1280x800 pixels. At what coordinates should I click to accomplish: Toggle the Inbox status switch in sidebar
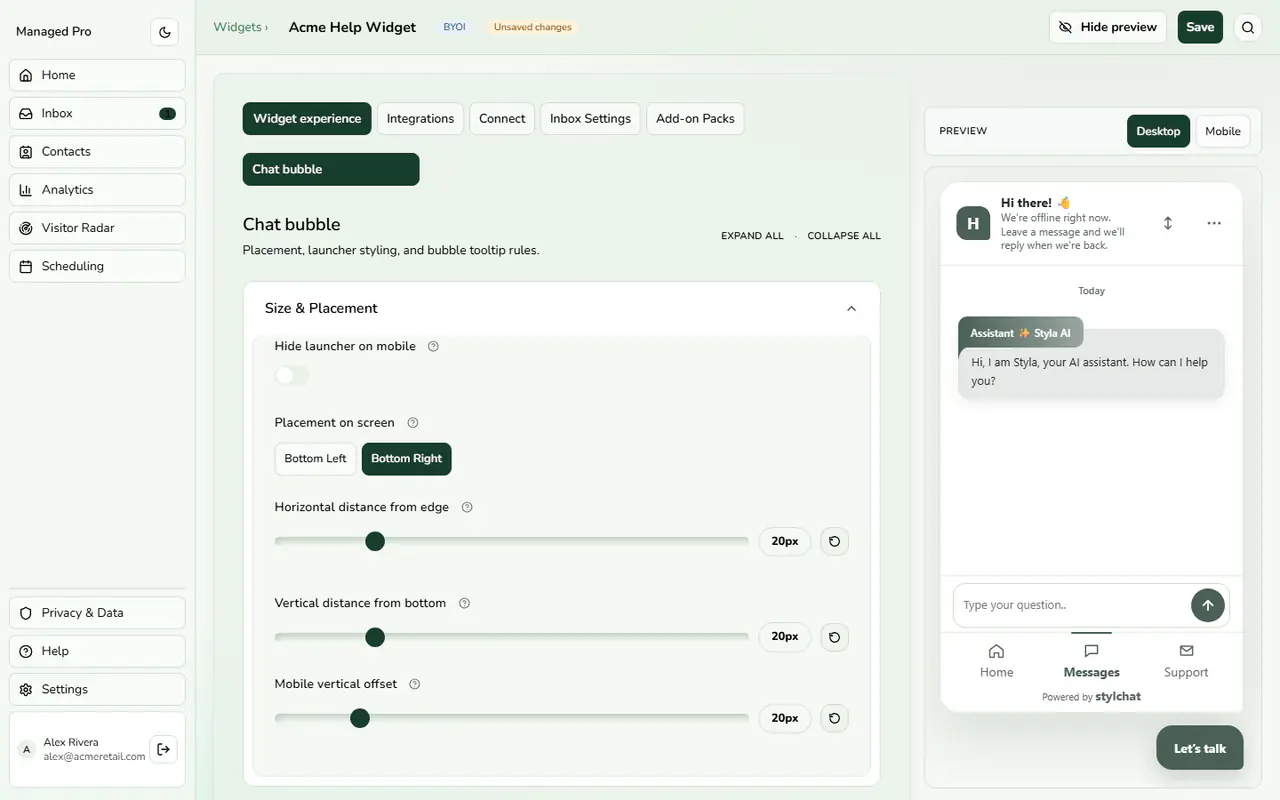[167, 114]
